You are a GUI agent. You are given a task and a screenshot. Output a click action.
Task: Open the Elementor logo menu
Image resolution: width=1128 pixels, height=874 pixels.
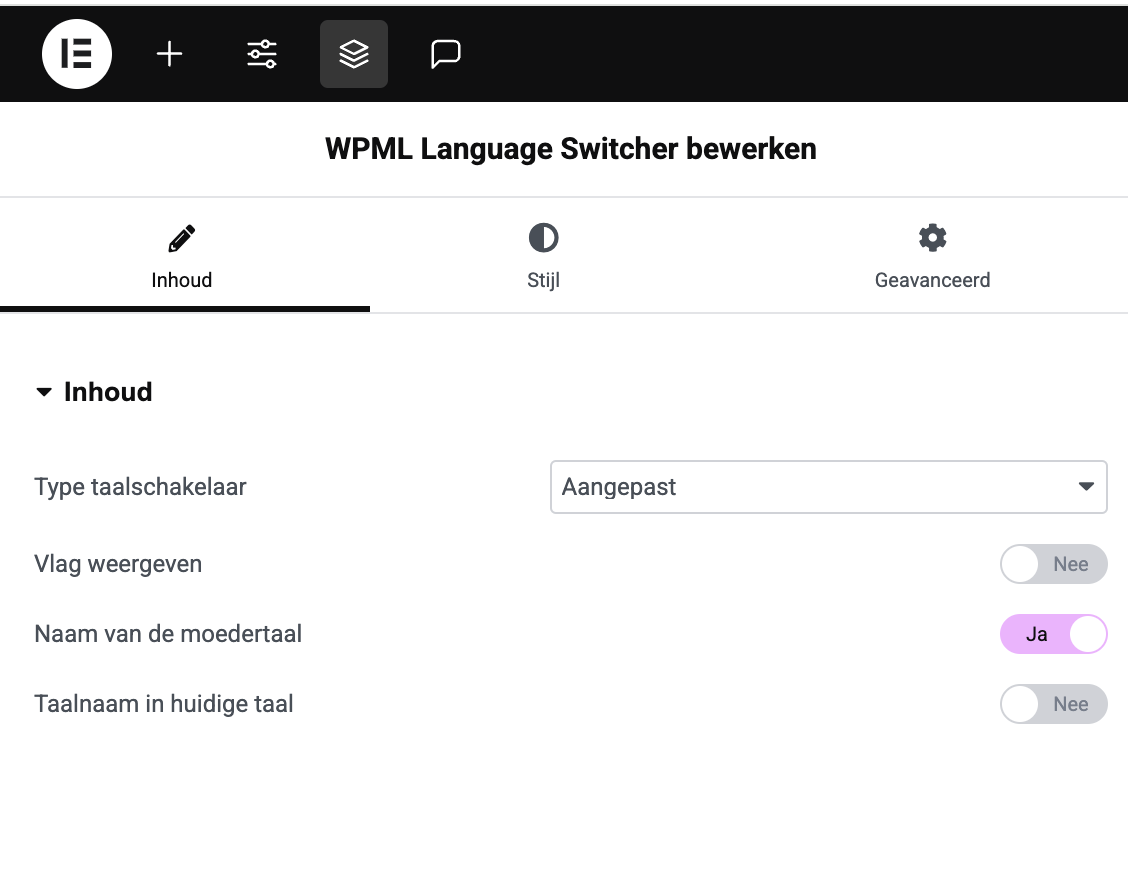77,54
